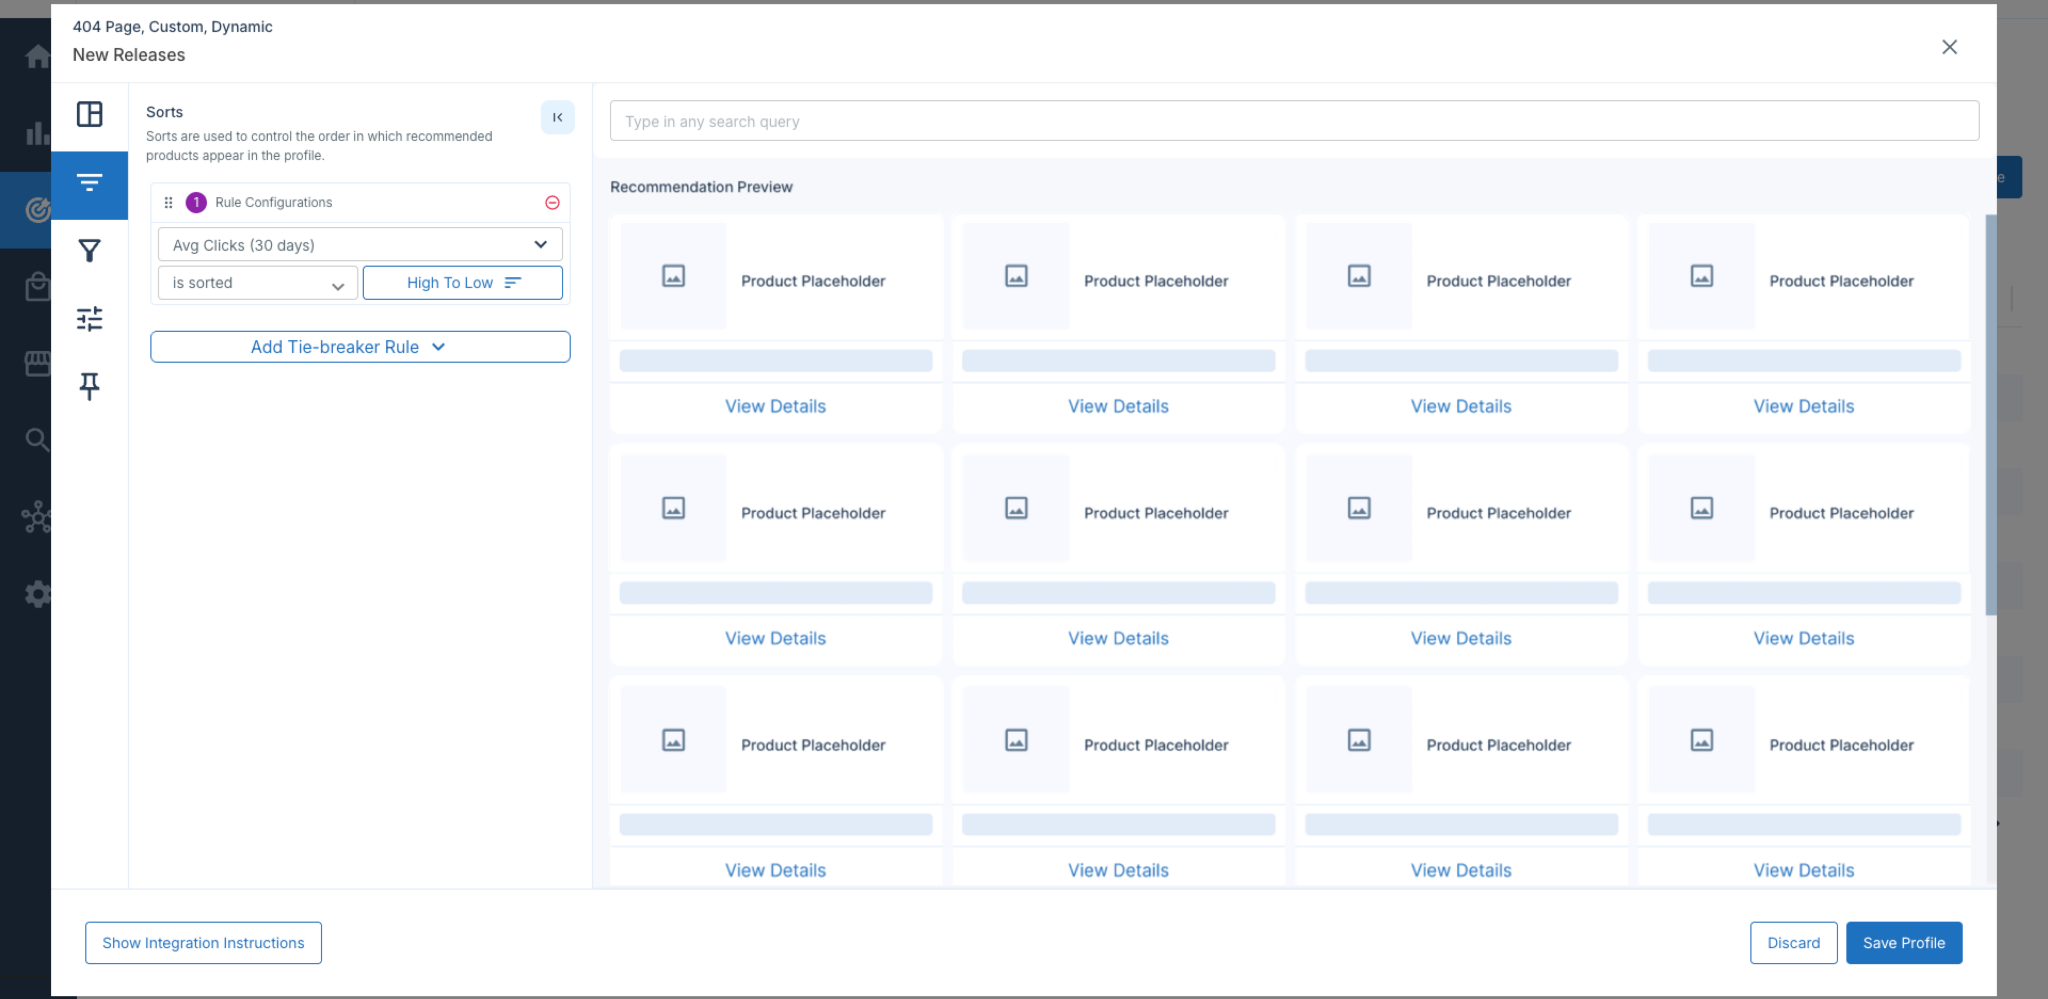The image size is (2048, 999).
Task: Grab the rule drag handle
Action: tap(168, 202)
